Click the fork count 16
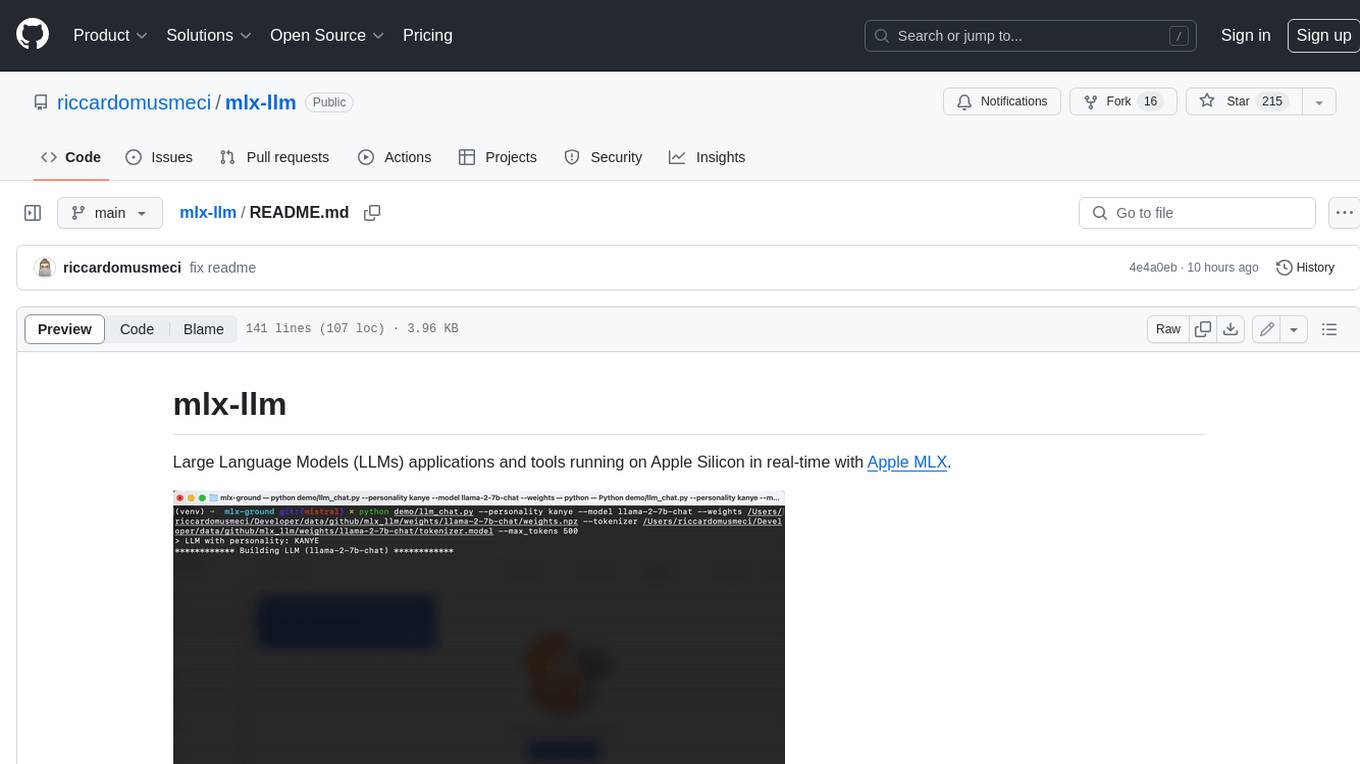1360x764 pixels. (x=1150, y=101)
